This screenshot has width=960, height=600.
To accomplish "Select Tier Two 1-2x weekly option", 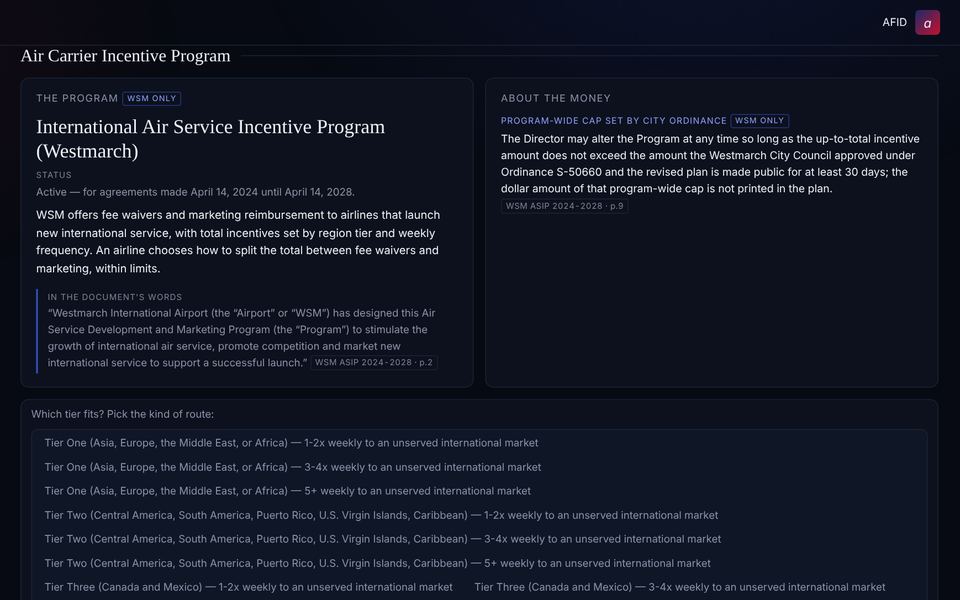I will (381, 516).
